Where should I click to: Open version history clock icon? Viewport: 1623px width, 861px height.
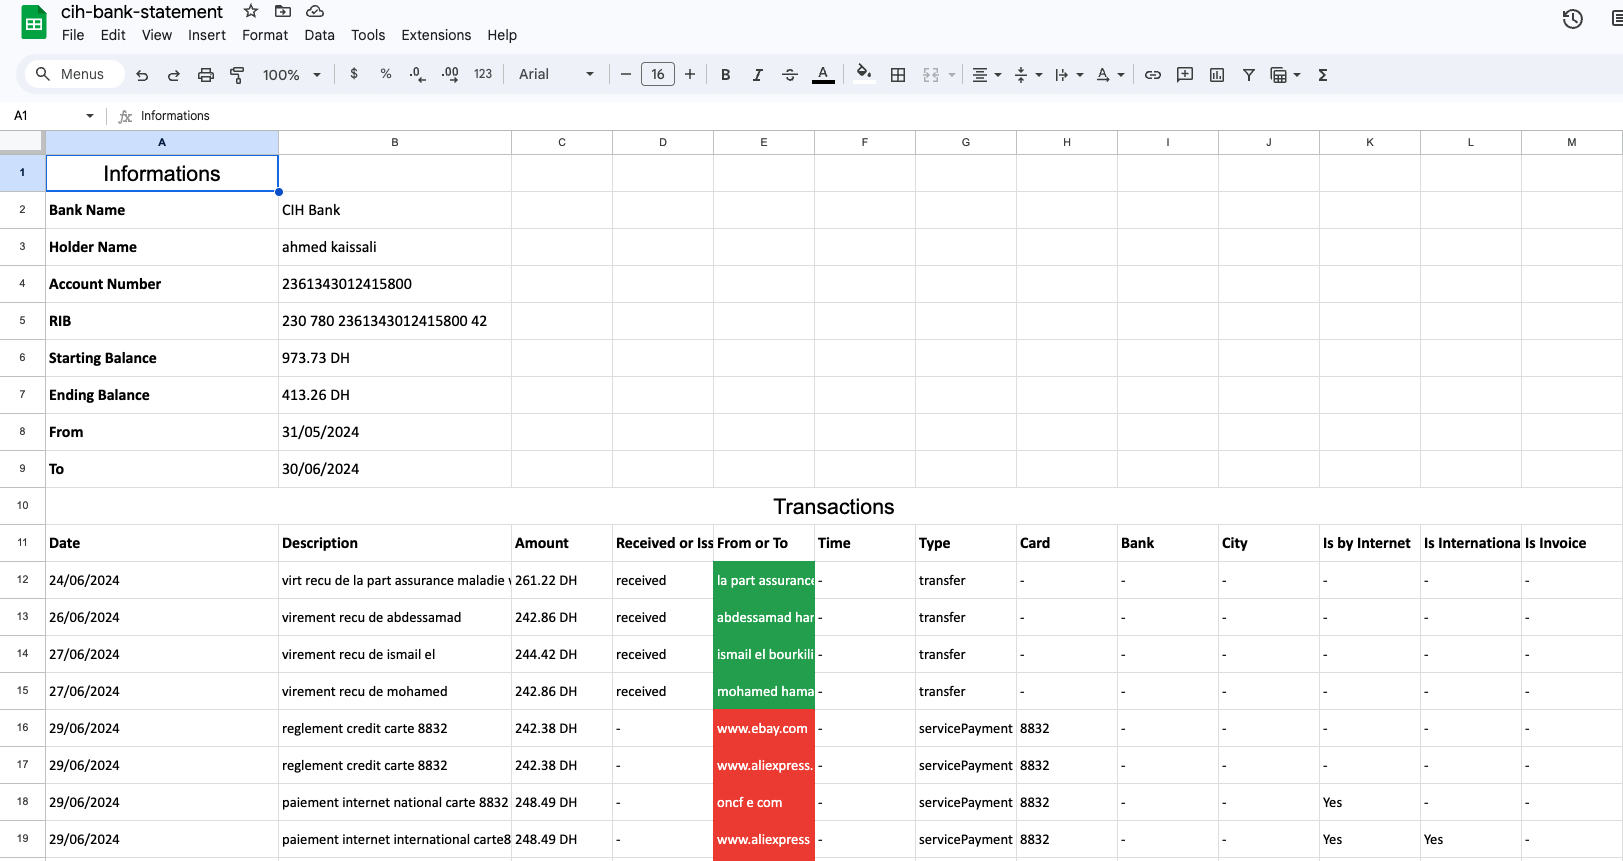(x=1573, y=19)
